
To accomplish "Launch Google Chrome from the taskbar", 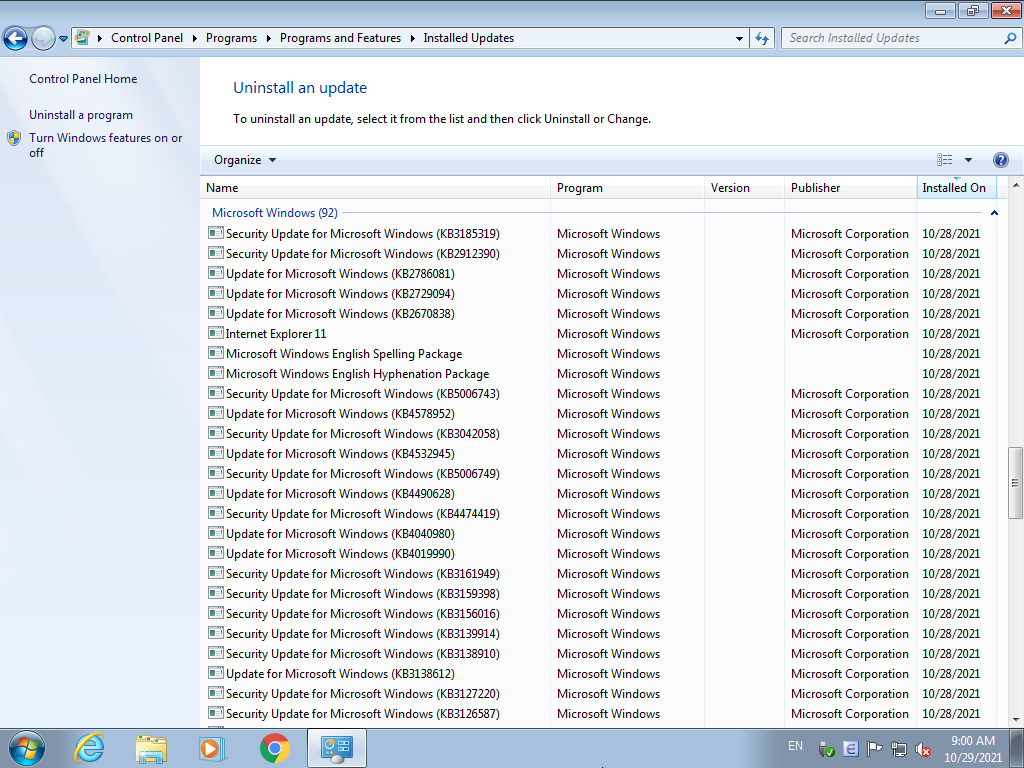I will 275,747.
